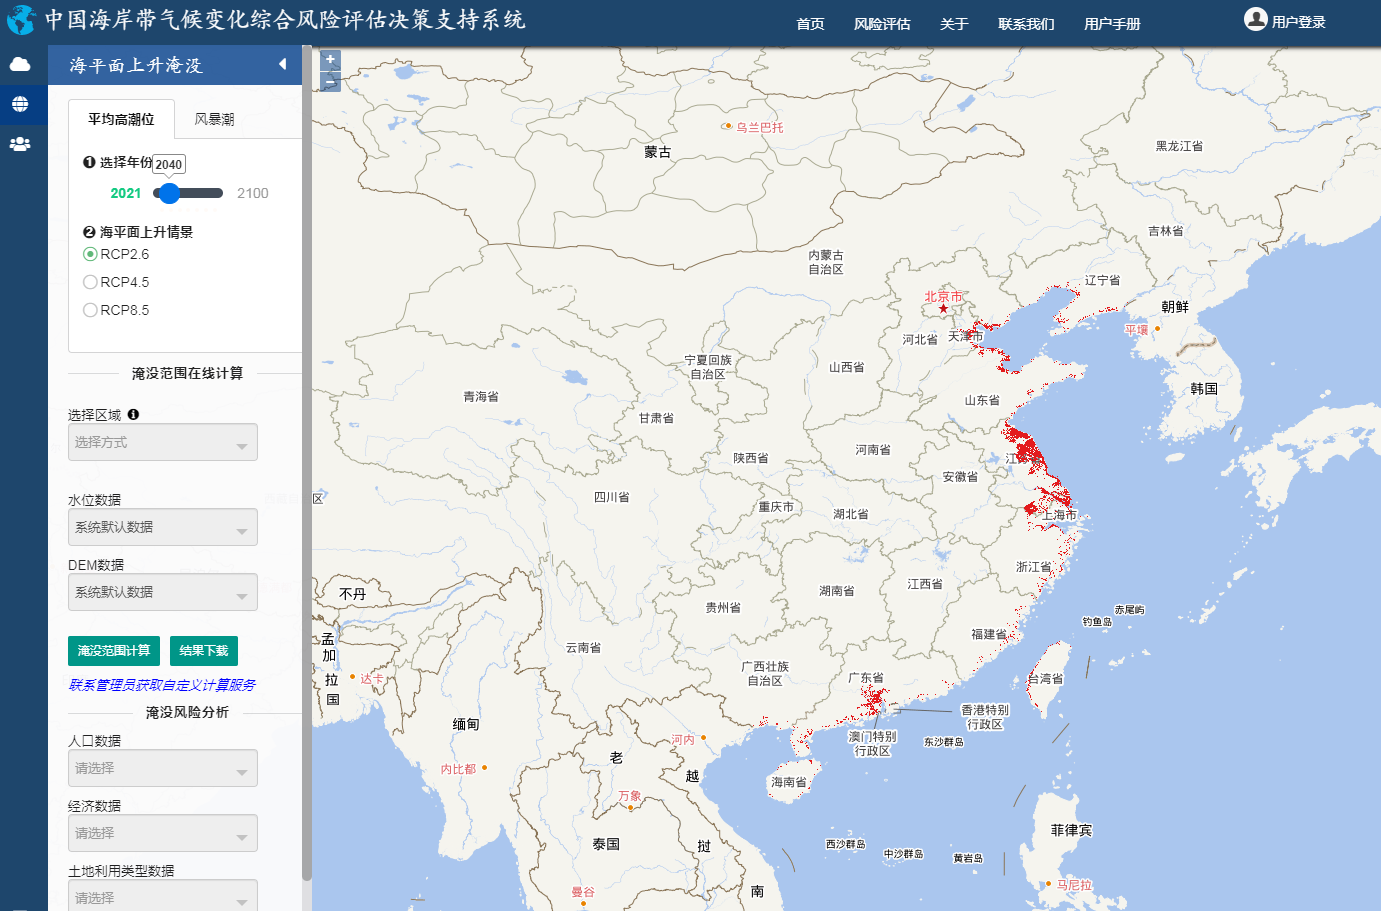This screenshot has width=1381, height=911.
Task: Pick the RCP8.5 scenario
Action: pos(90,310)
